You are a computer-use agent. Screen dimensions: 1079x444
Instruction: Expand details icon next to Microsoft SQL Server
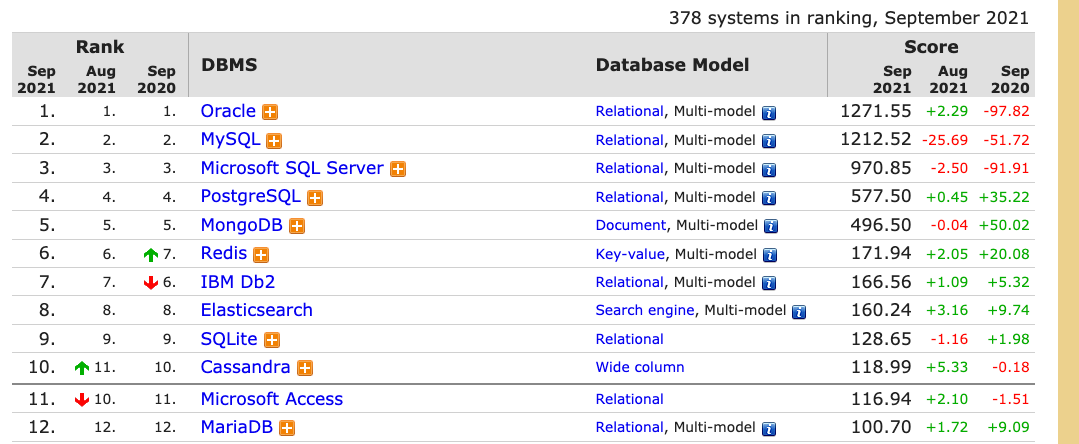(x=398, y=169)
